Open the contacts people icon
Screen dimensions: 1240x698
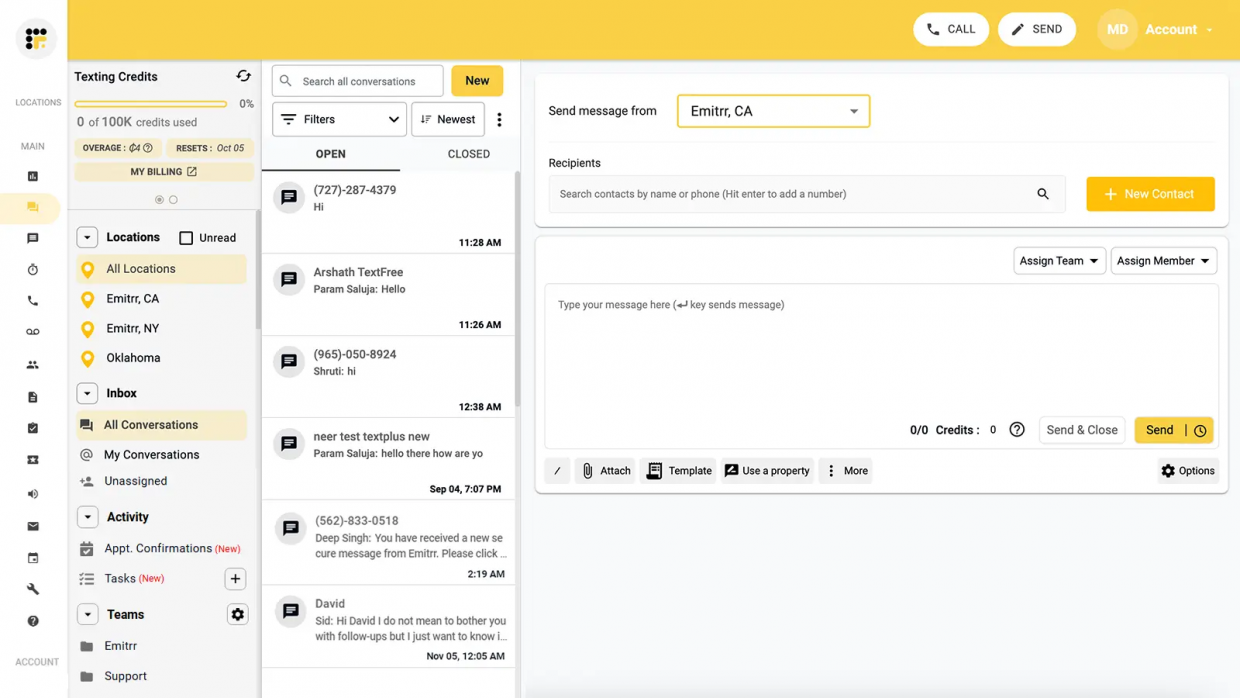coord(33,363)
